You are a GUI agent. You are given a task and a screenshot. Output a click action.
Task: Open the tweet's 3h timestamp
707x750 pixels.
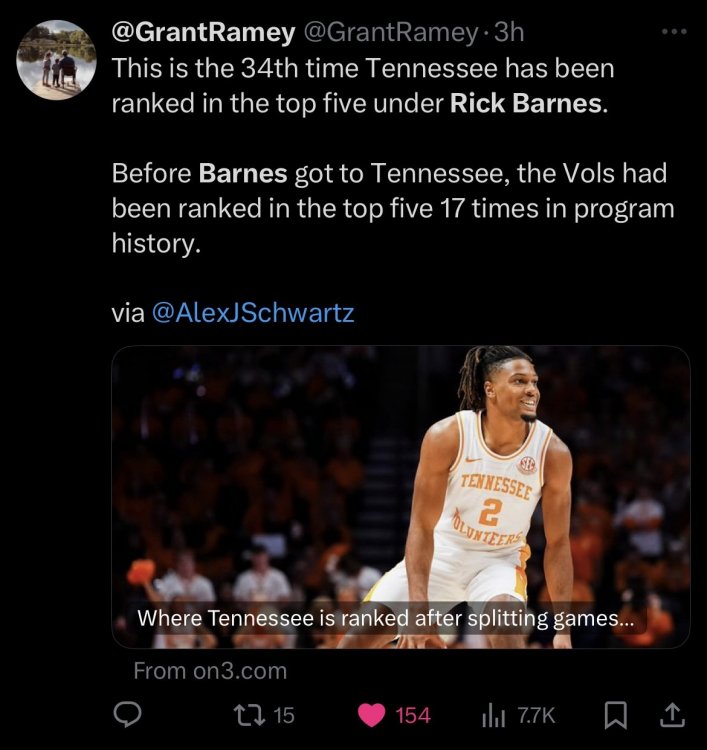coord(509,33)
